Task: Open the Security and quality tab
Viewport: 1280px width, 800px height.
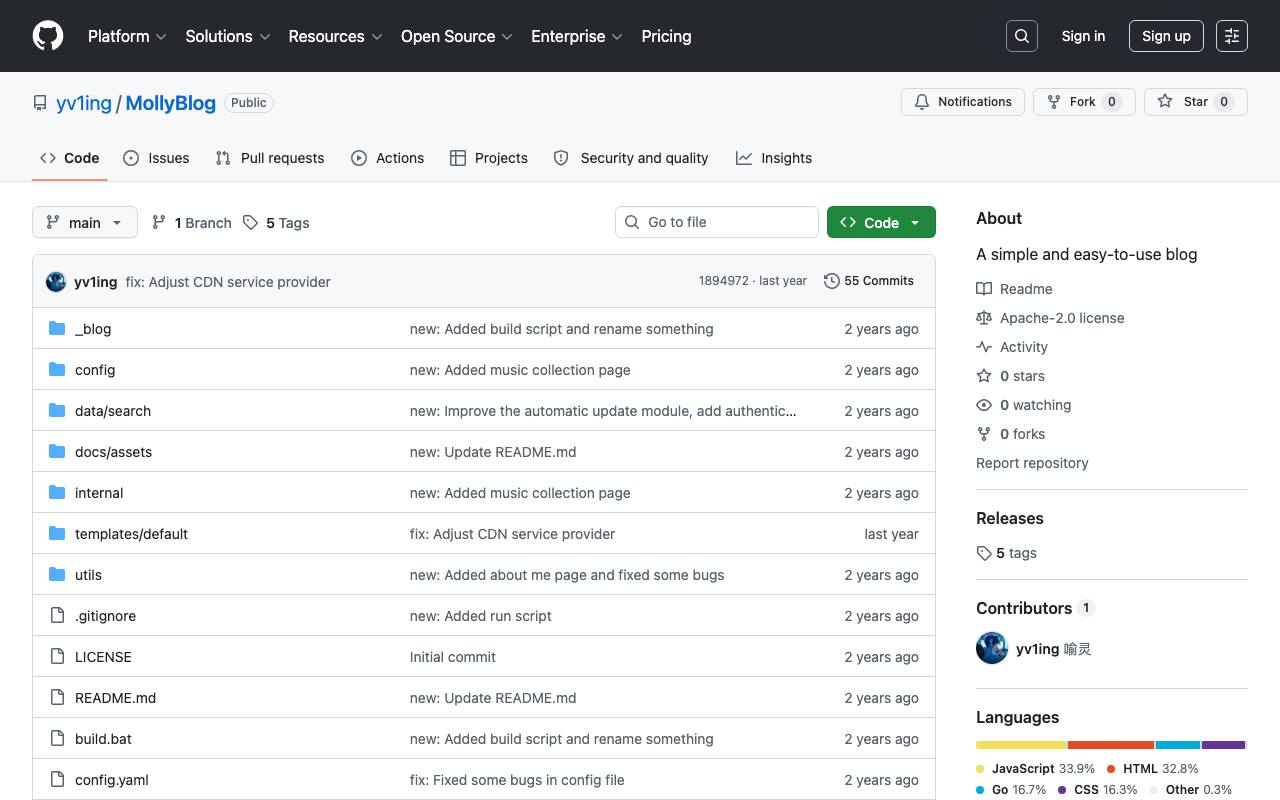Action: [x=631, y=158]
